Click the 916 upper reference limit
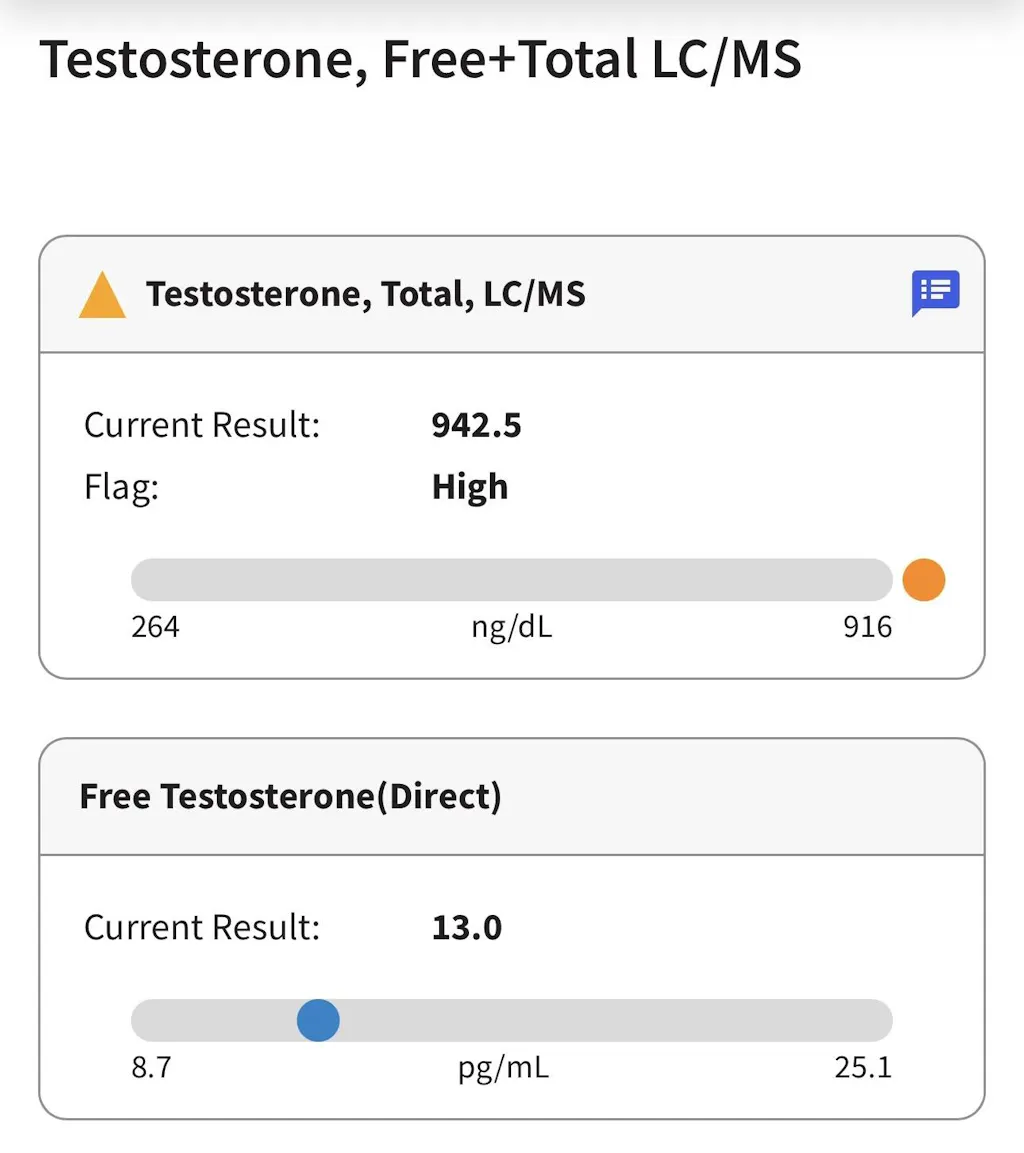 pos(867,627)
